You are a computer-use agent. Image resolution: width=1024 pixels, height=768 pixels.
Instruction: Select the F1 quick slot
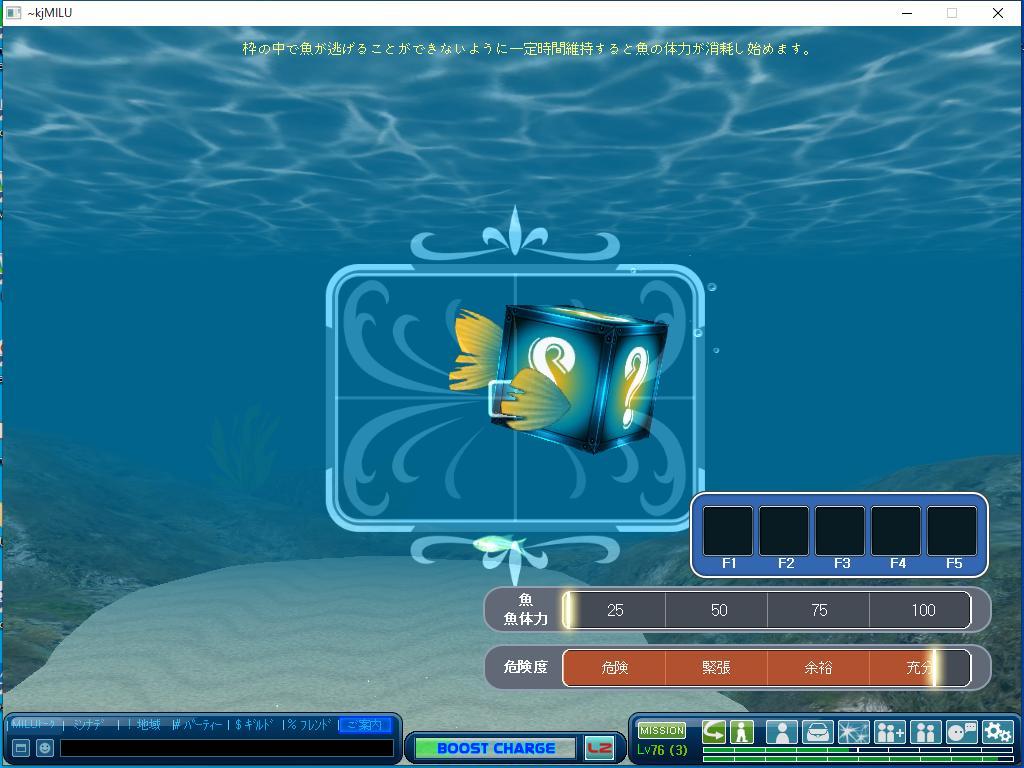pos(728,532)
